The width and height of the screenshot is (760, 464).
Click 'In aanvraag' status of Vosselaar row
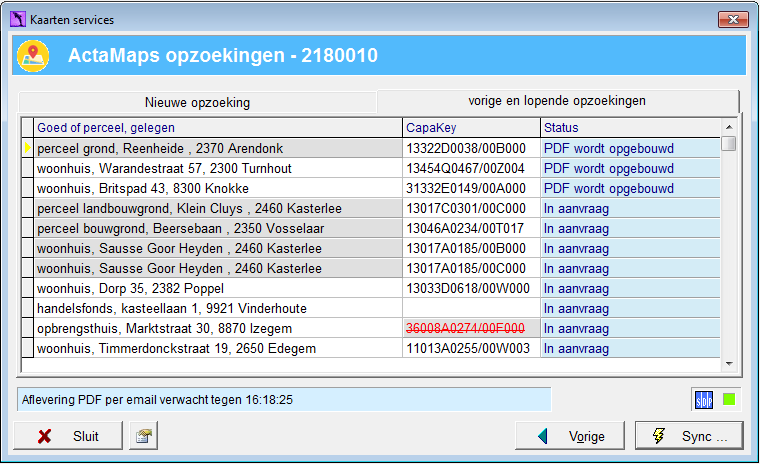[x=631, y=228]
